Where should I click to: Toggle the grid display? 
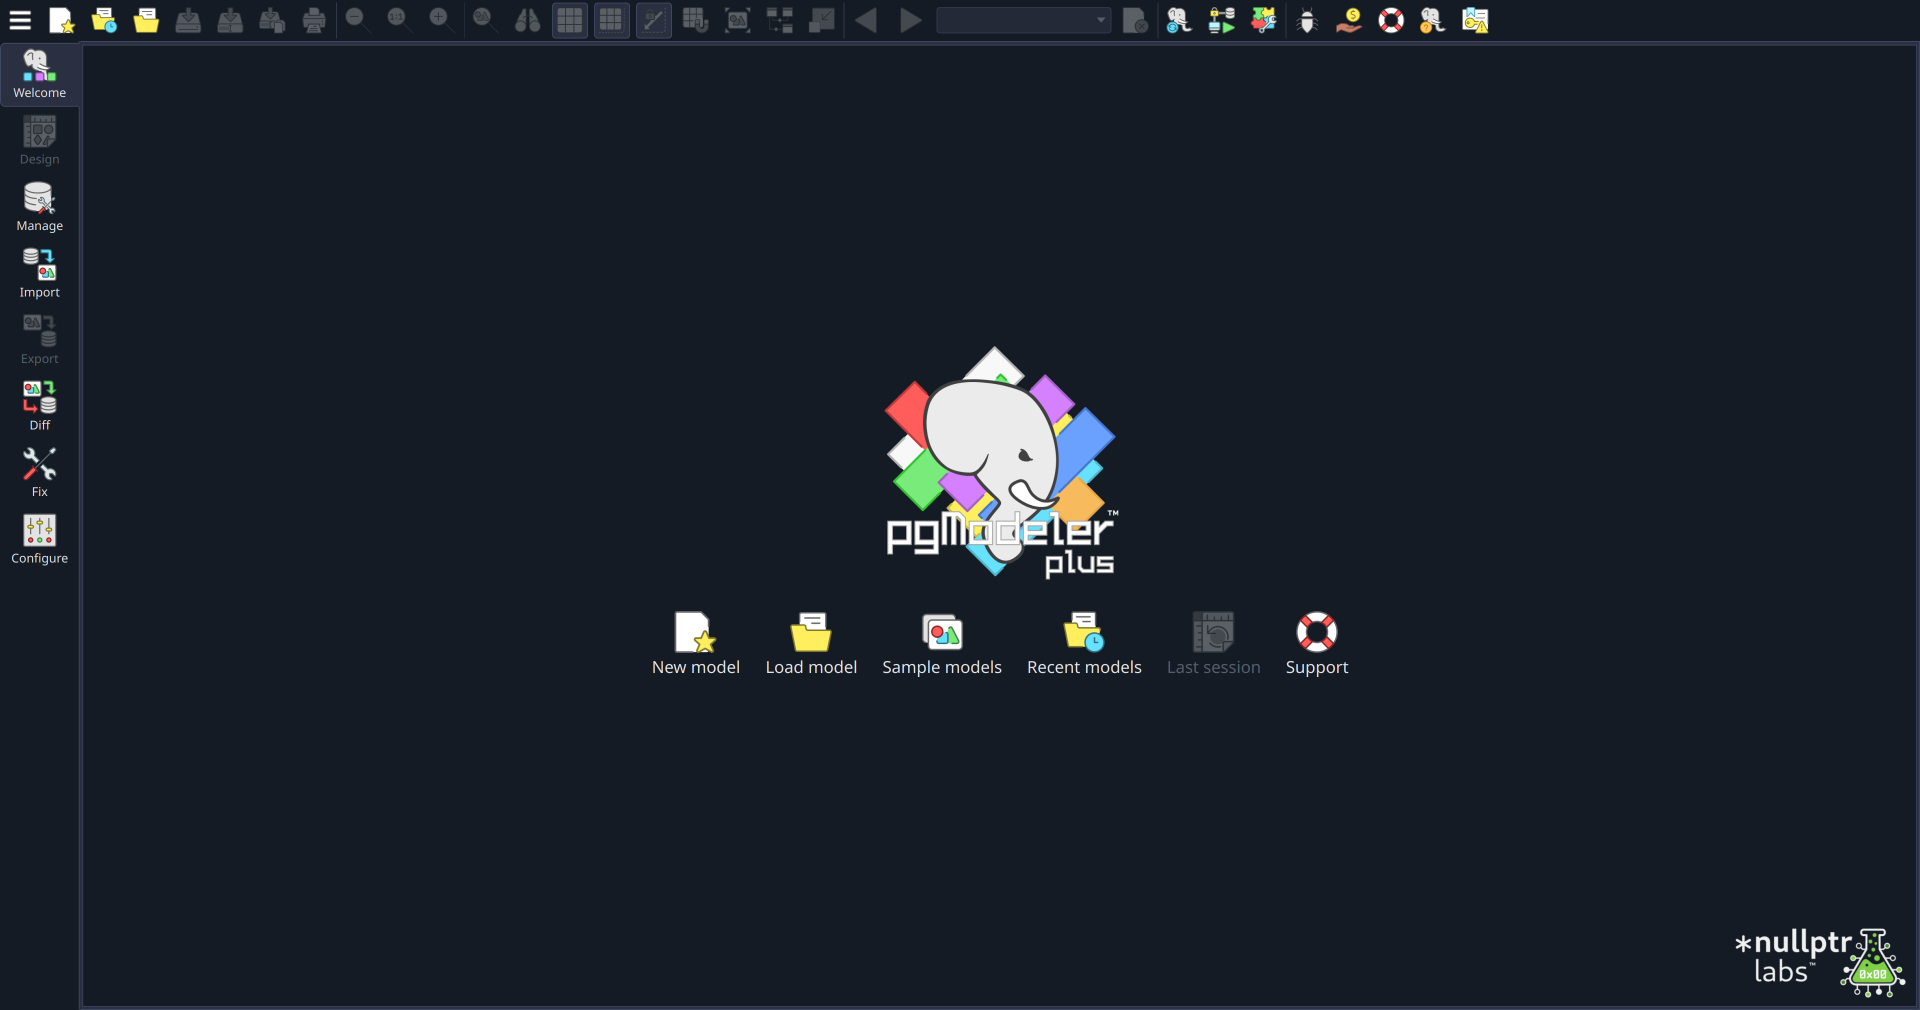(x=568, y=20)
